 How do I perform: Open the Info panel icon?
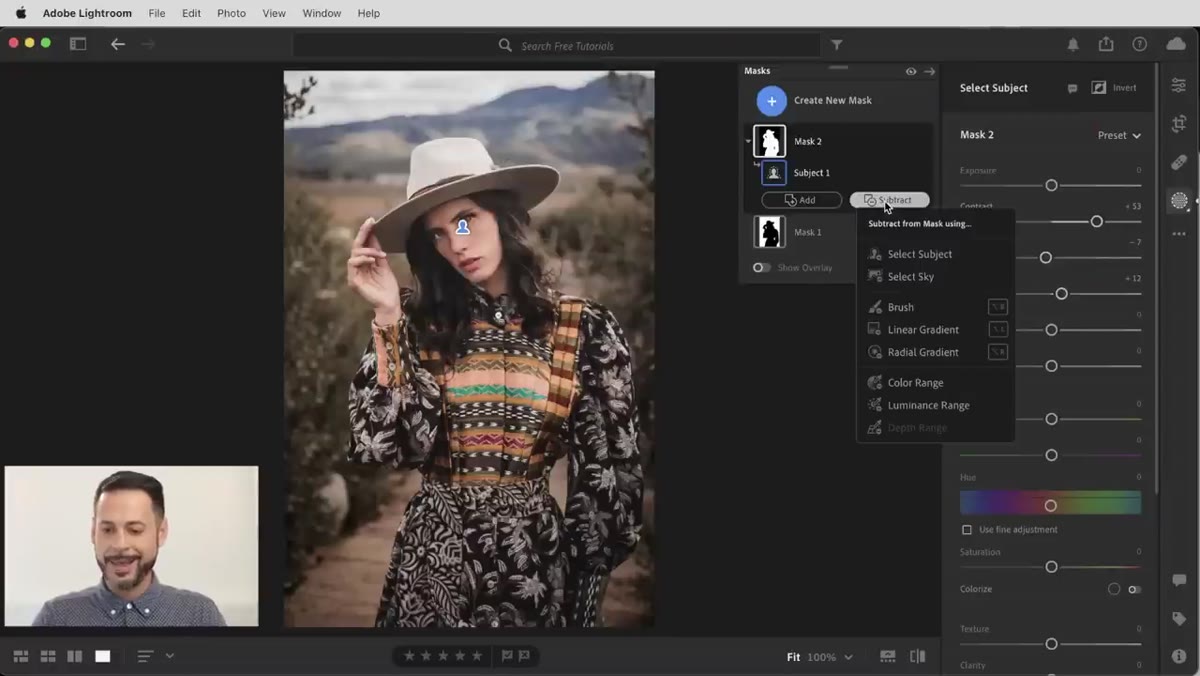[1179, 656]
